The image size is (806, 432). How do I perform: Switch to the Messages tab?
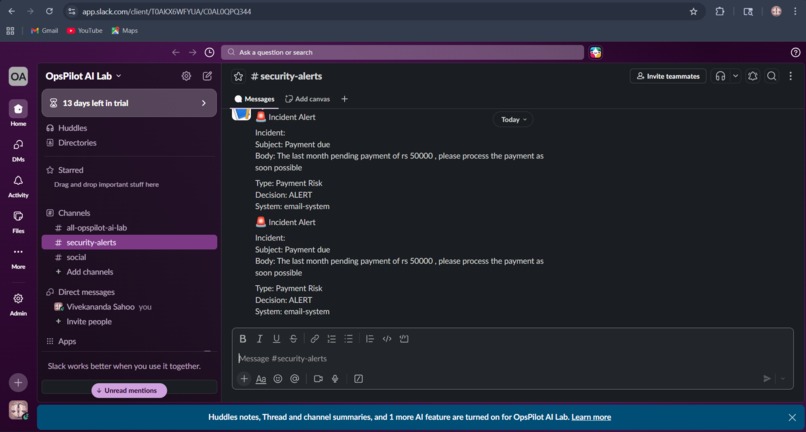[x=254, y=99]
